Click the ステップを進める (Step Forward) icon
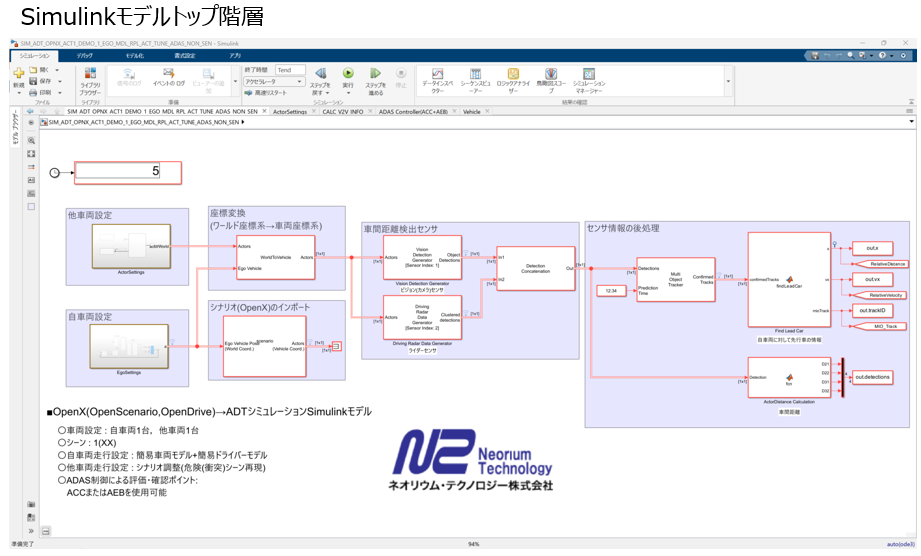 [x=375, y=74]
